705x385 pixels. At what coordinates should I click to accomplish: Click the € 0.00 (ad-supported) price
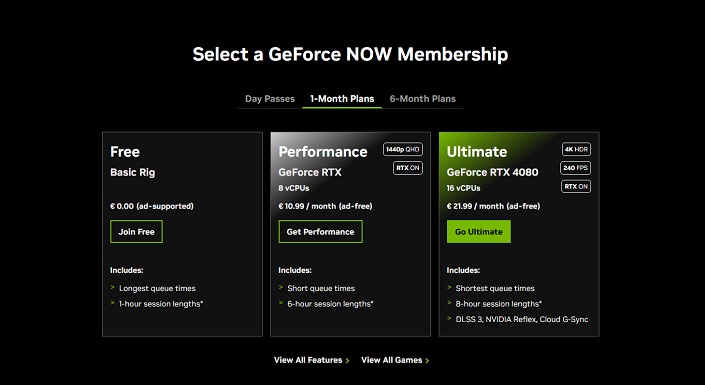pyautogui.click(x=152, y=206)
